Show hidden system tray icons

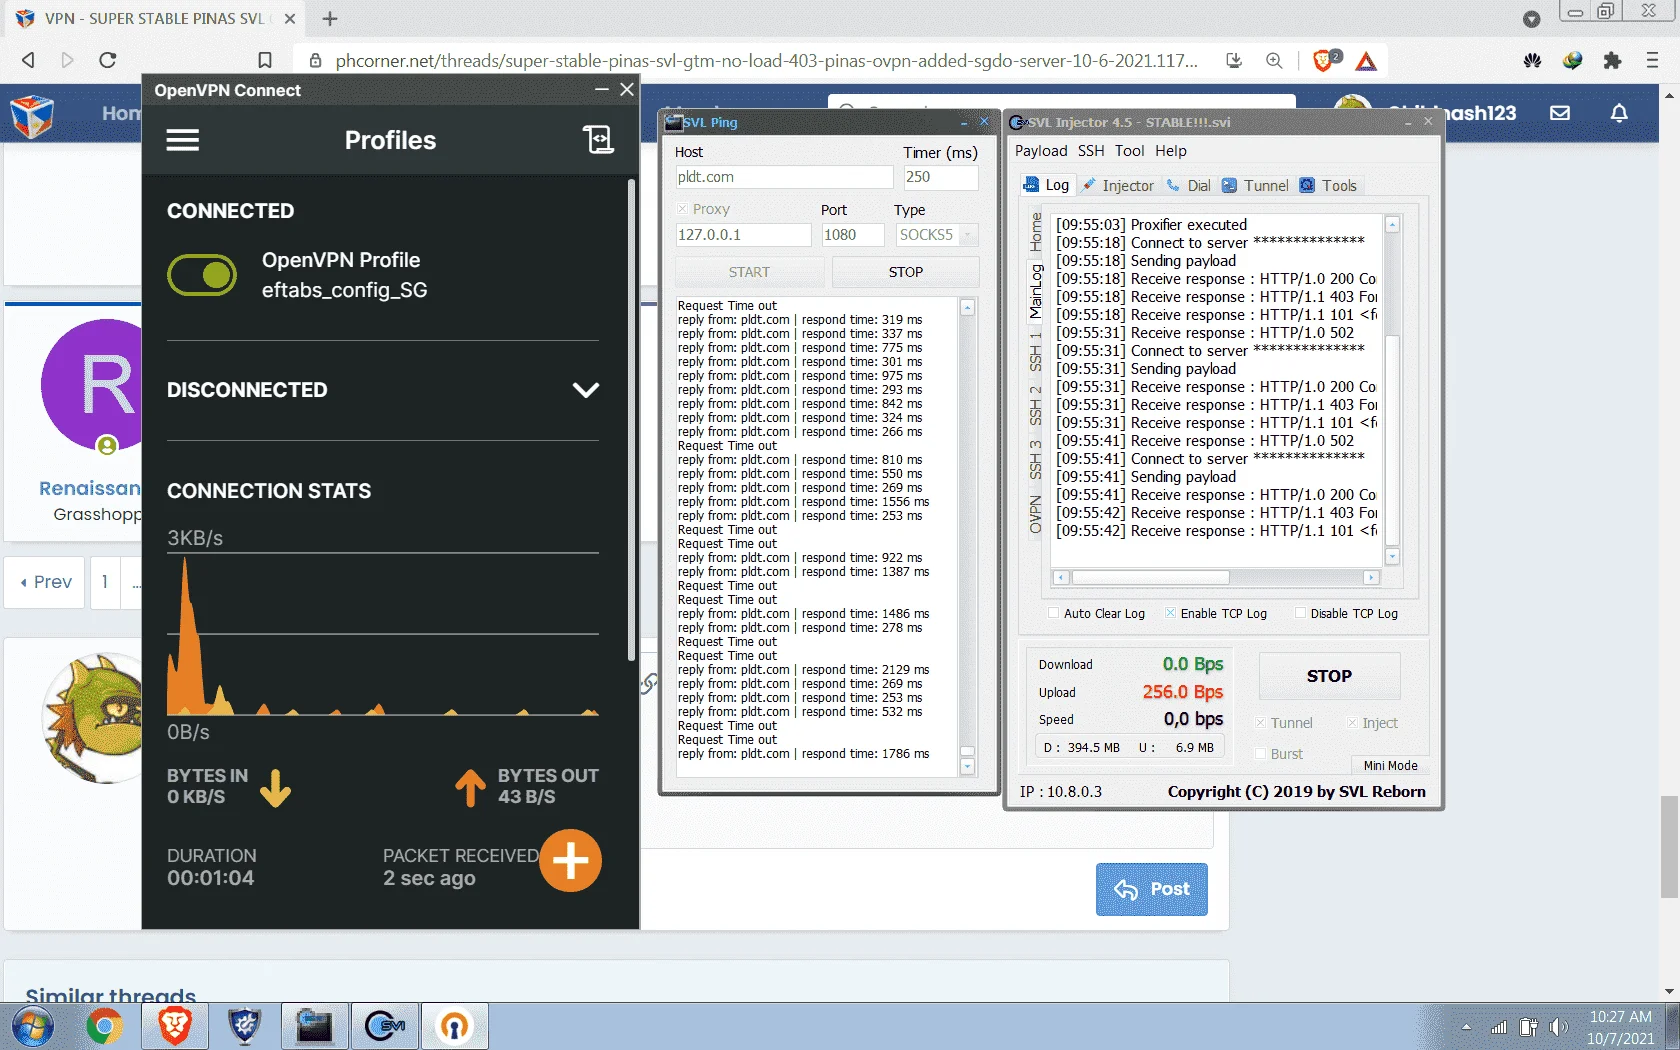[1466, 1027]
